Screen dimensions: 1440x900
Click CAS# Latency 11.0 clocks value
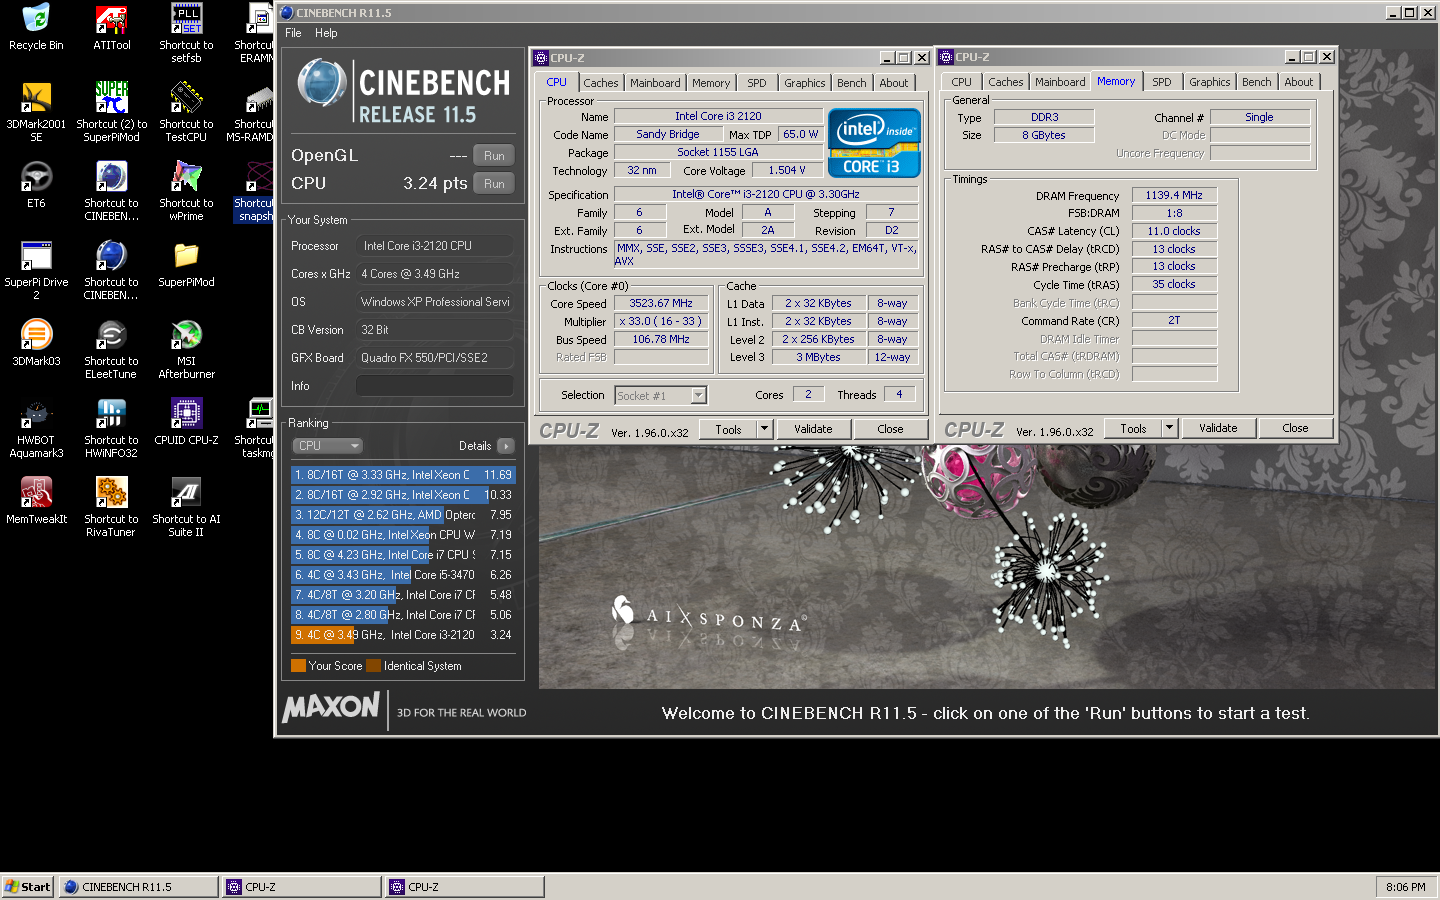pos(1174,231)
